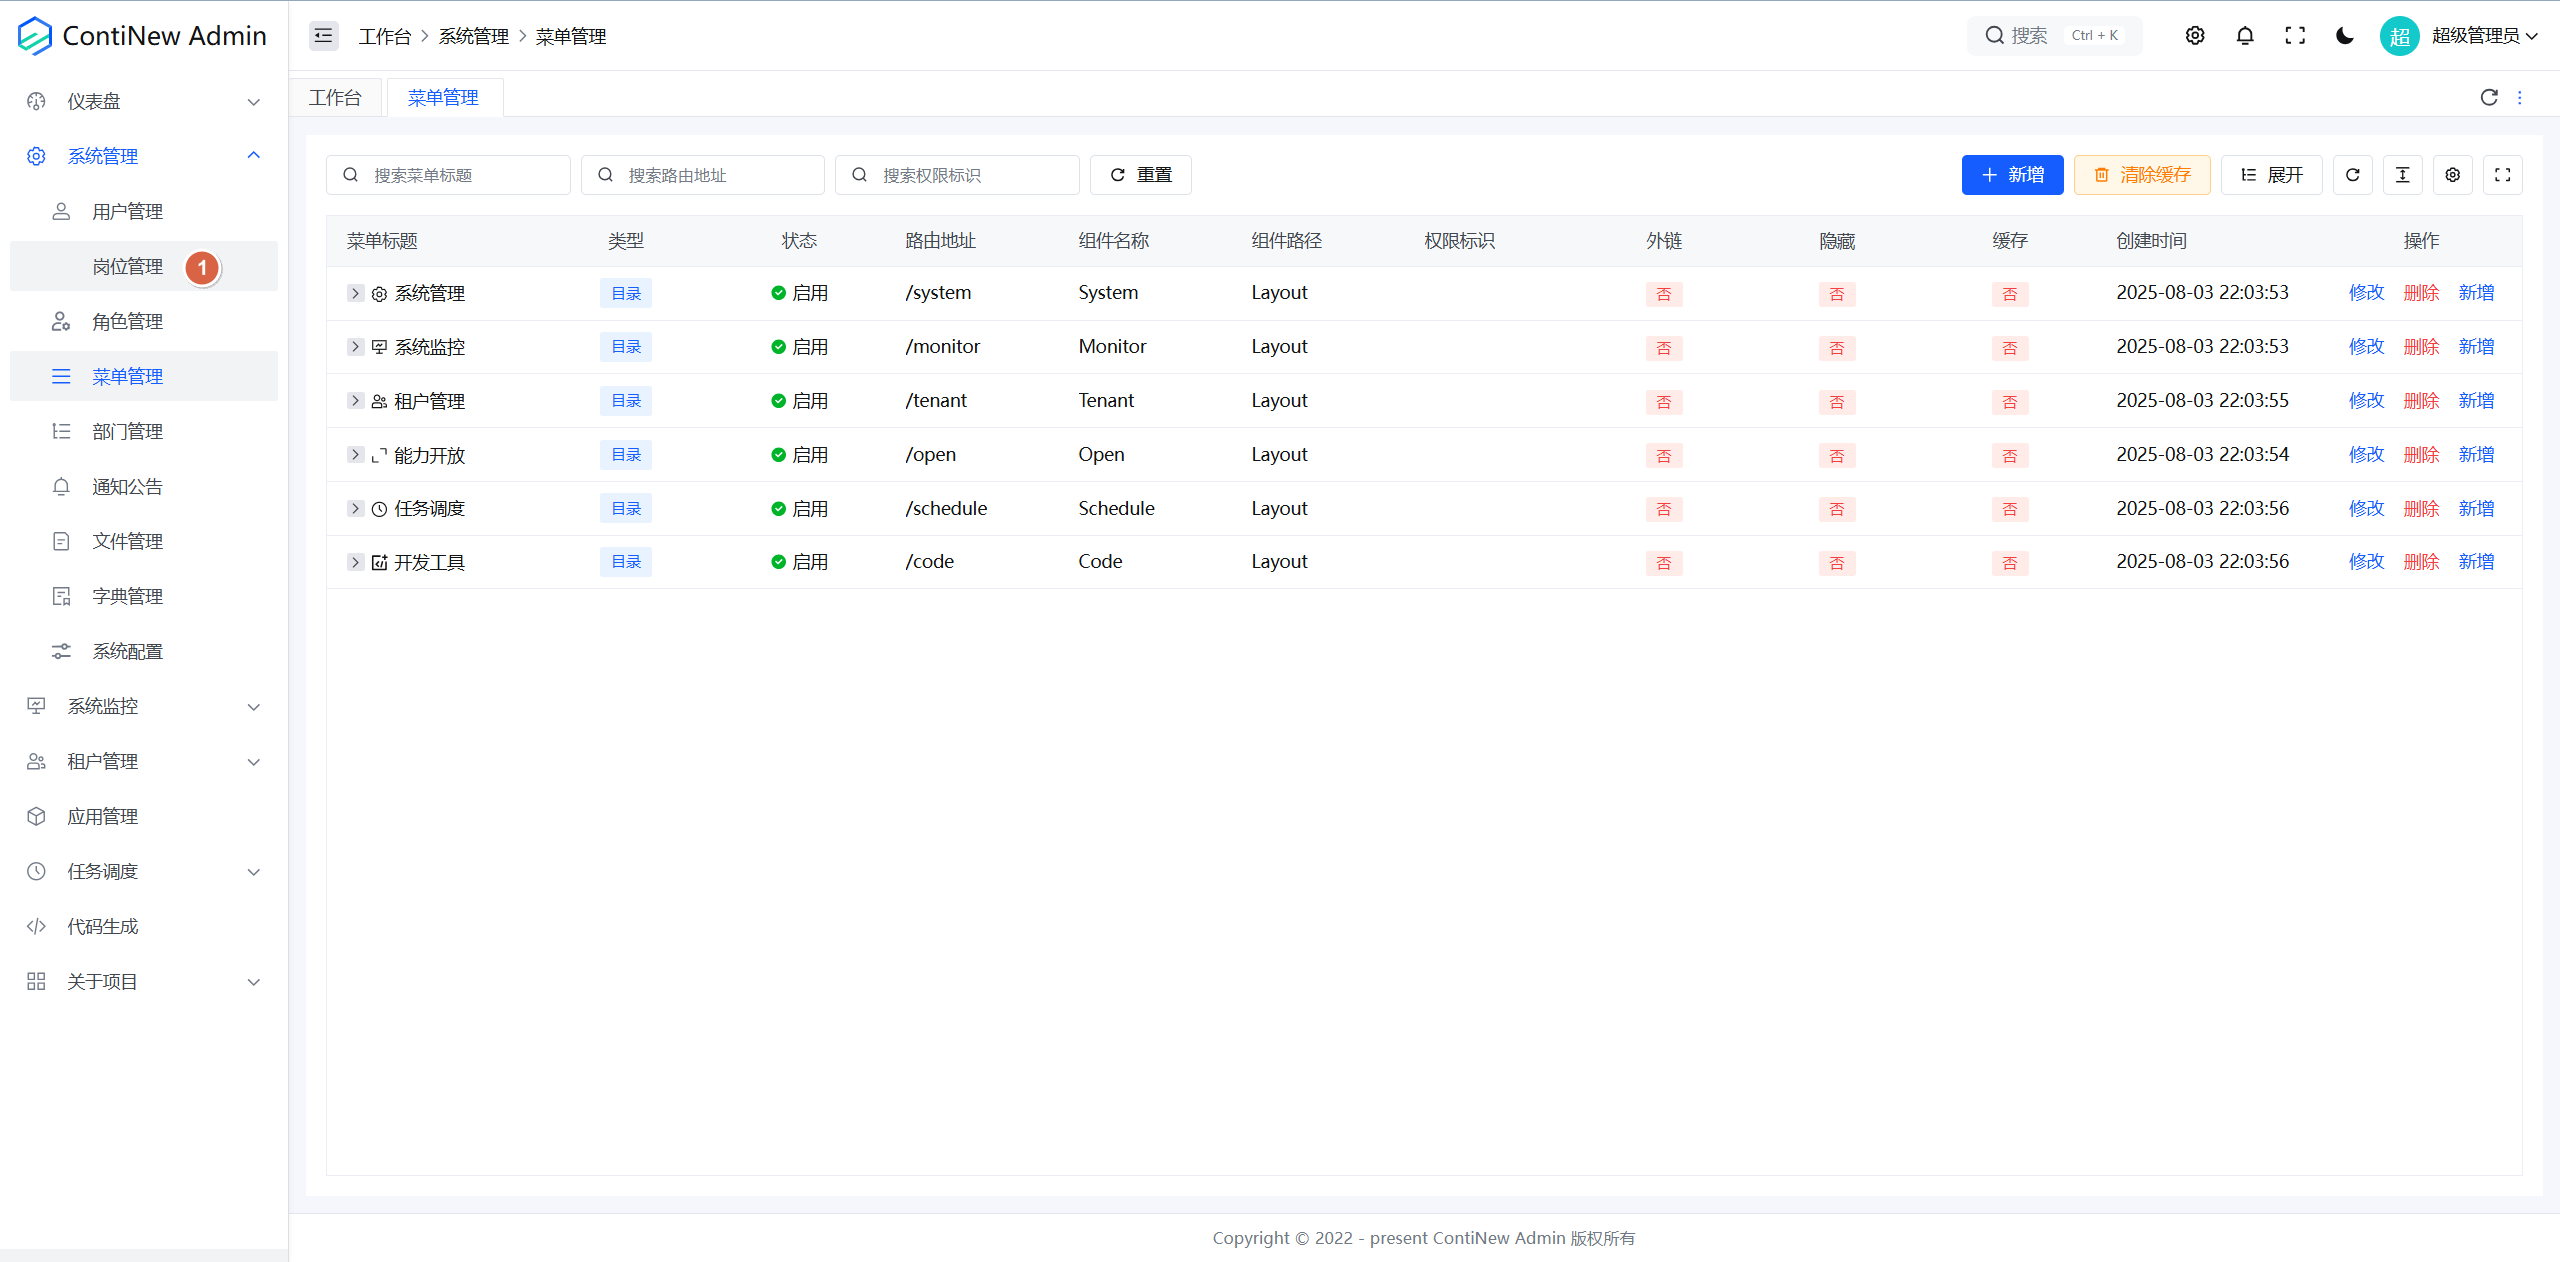This screenshot has width=2560, height=1262.
Task: Focus the 搜索权限标识 input field
Action: (957, 175)
